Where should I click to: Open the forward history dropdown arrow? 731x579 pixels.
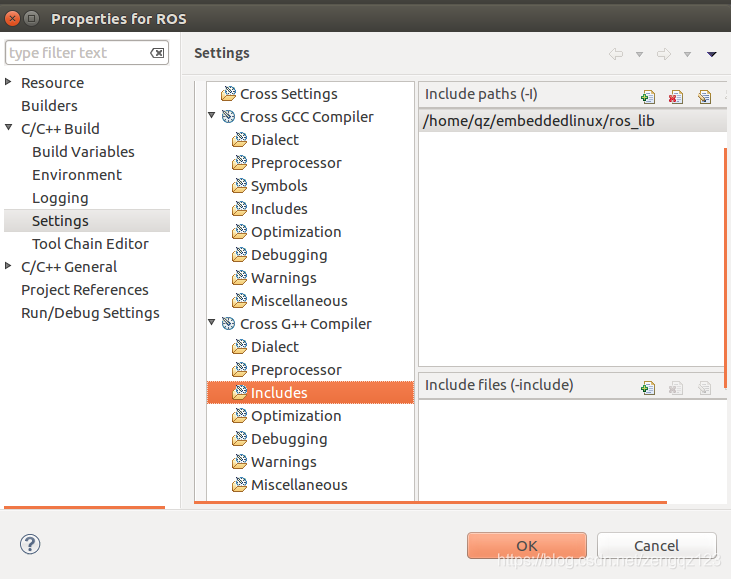(687, 55)
